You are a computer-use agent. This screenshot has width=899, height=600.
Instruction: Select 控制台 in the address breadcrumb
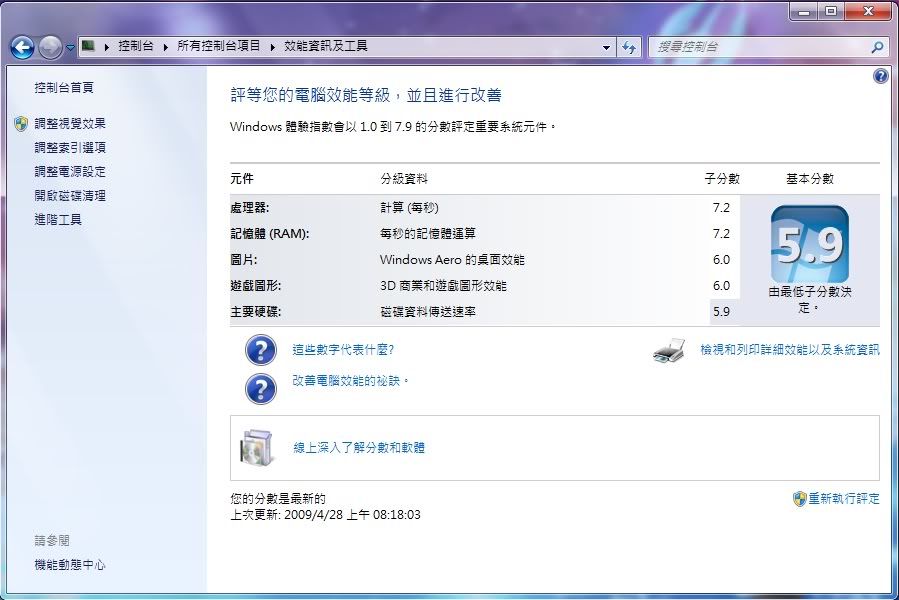[136, 46]
